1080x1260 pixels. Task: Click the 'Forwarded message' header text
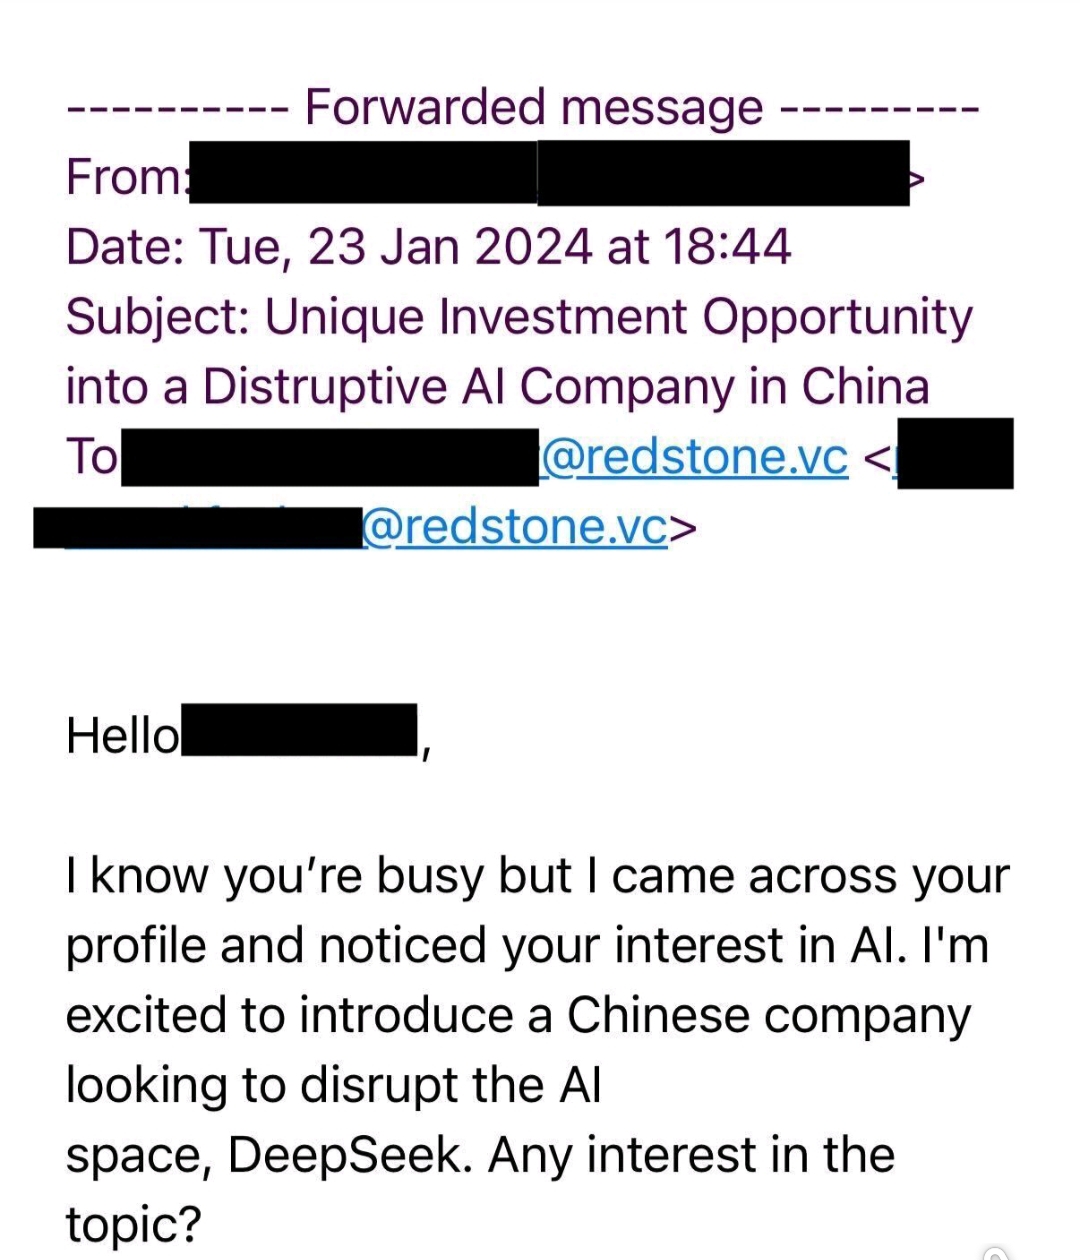[x=533, y=107]
